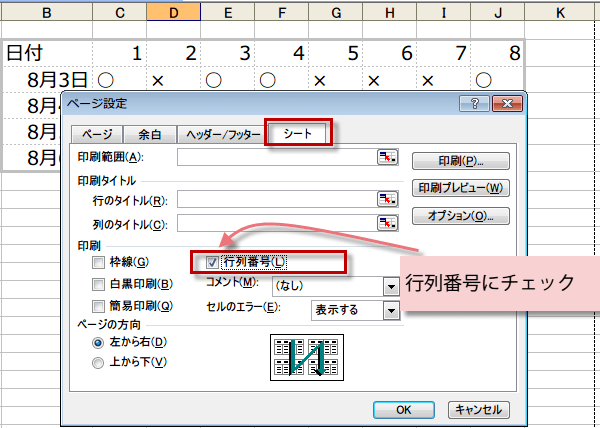This screenshot has height=428, width=600.
Task: Enable the 枠線(G) checkbox
Action: [x=98, y=263]
